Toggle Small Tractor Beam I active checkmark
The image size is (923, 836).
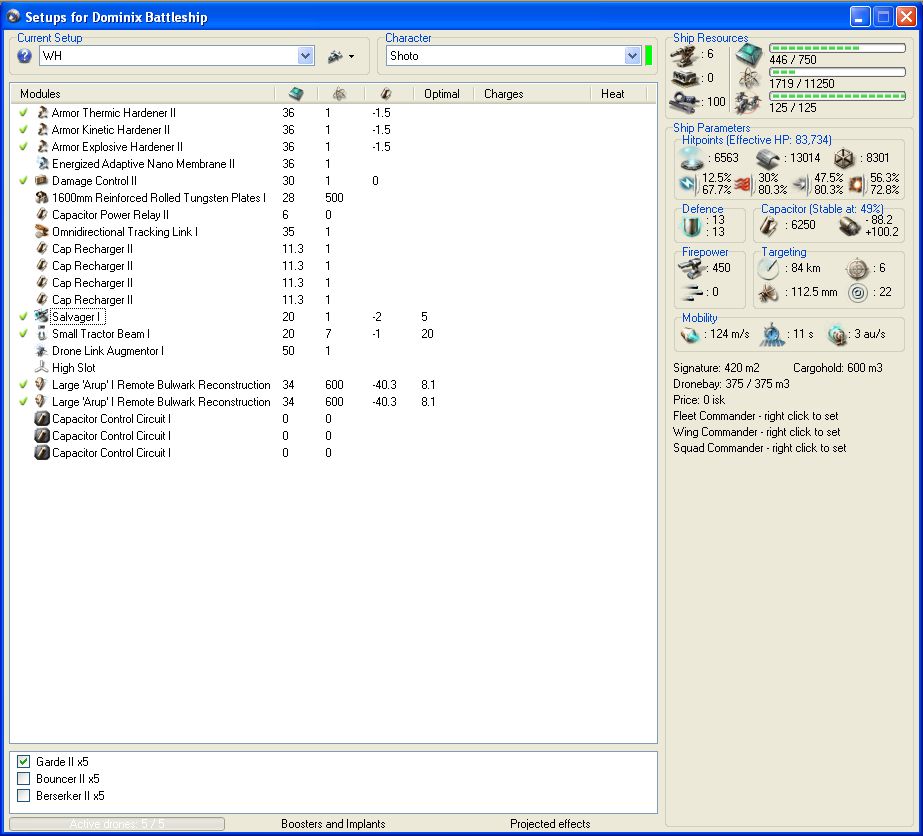(x=24, y=334)
